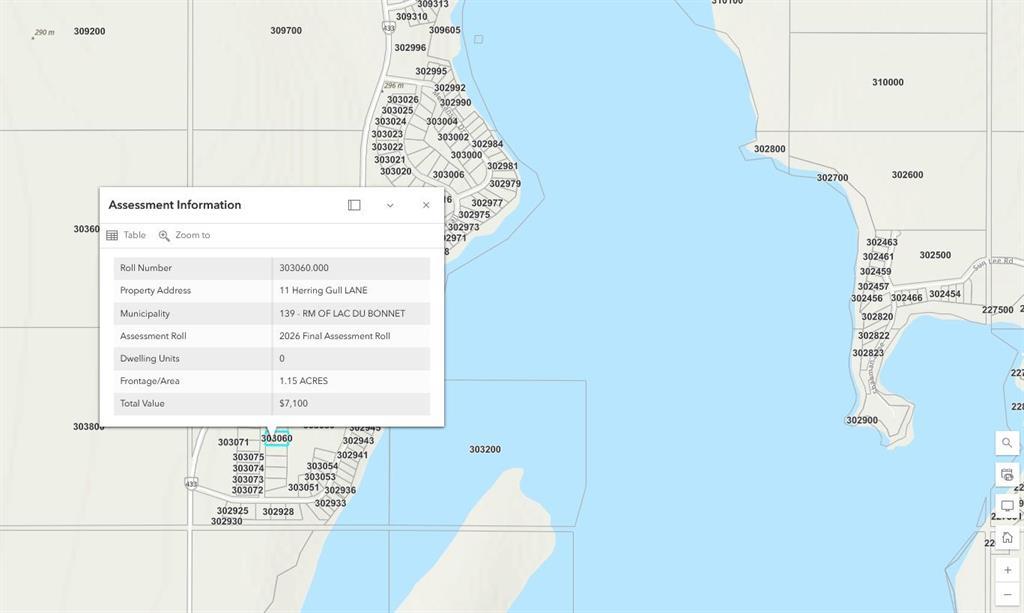Image resolution: width=1024 pixels, height=613 pixels.
Task: Click the Total Value row showing $7,100
Action: [x=293, y=404]
